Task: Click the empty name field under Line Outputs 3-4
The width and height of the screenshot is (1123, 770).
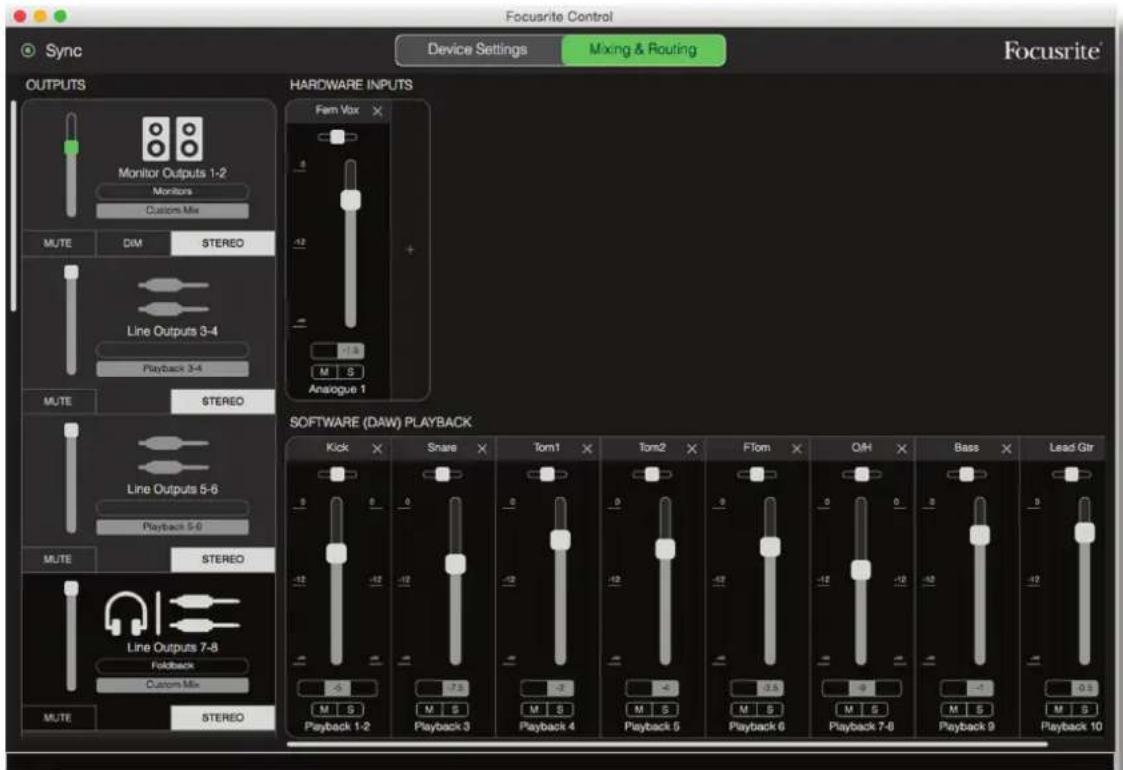Action: coord(173,350)
